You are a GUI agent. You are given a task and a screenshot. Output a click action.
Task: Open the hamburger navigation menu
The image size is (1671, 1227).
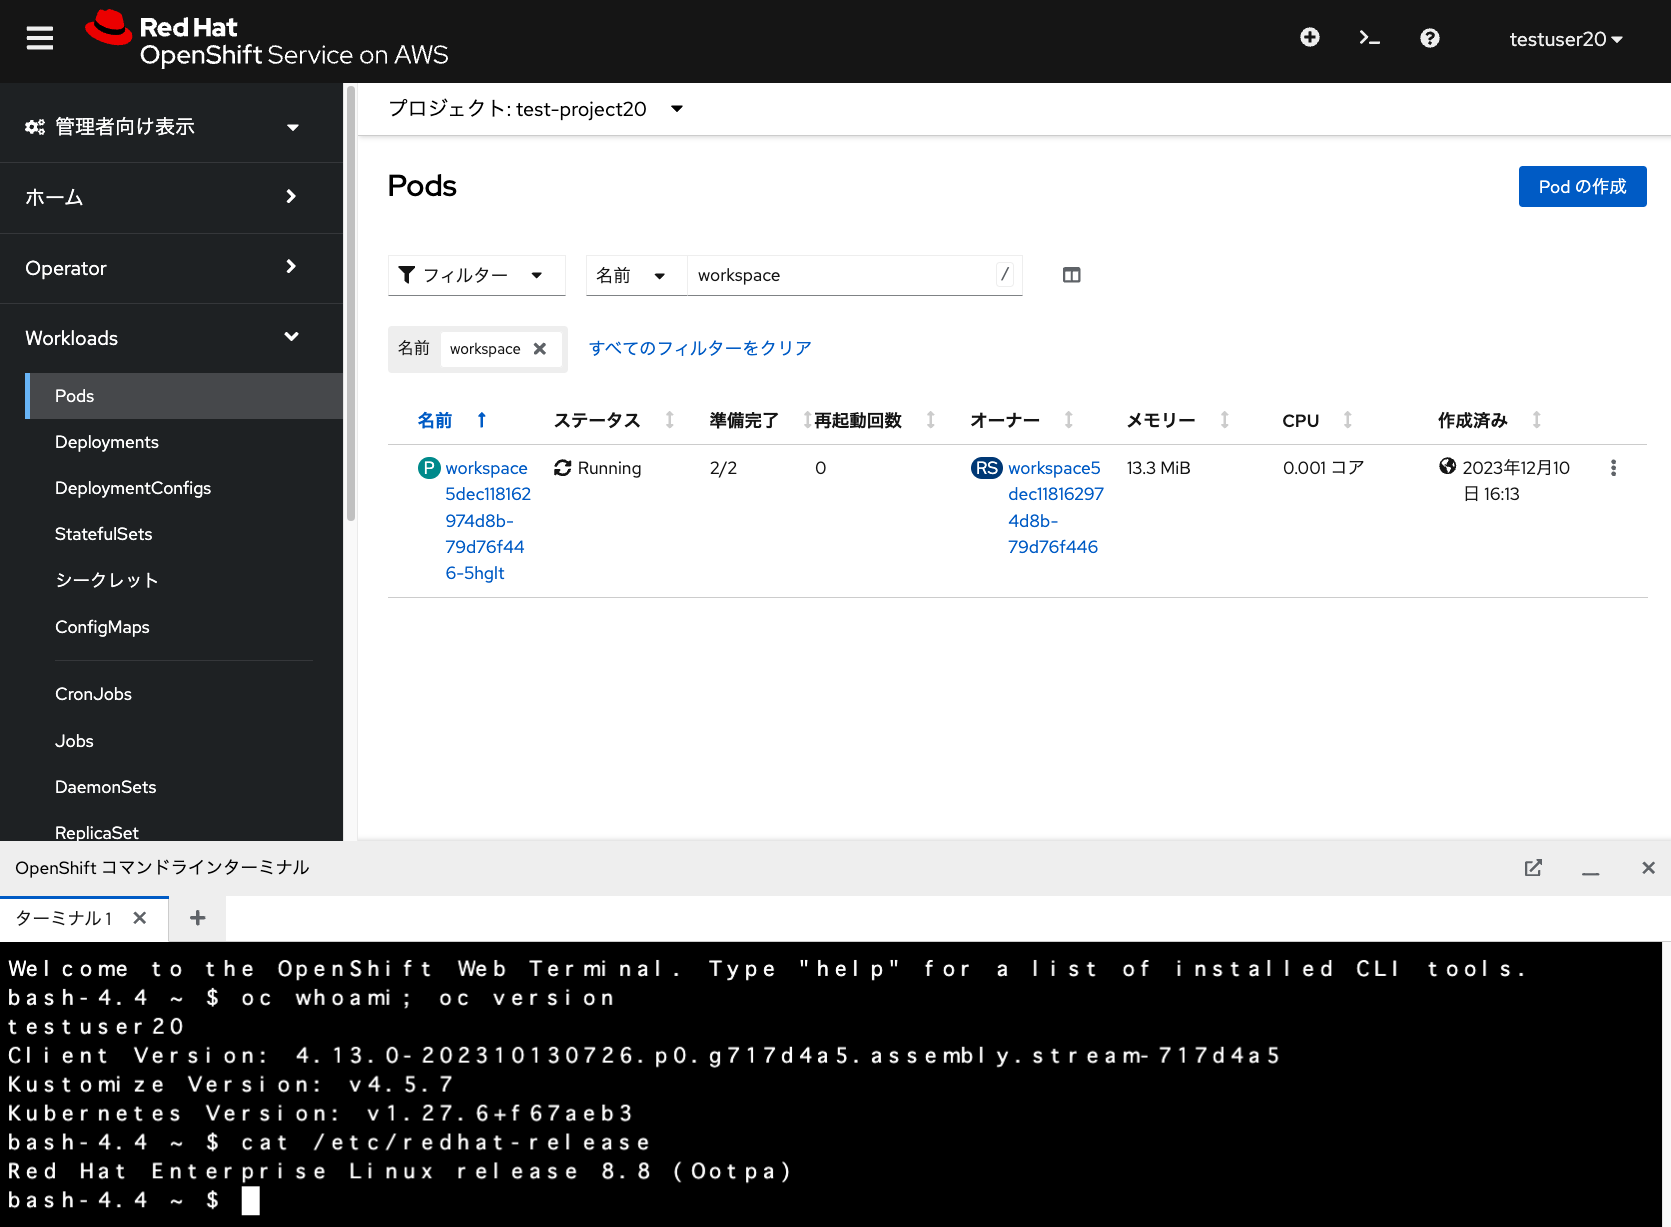[x=40, y=39]
